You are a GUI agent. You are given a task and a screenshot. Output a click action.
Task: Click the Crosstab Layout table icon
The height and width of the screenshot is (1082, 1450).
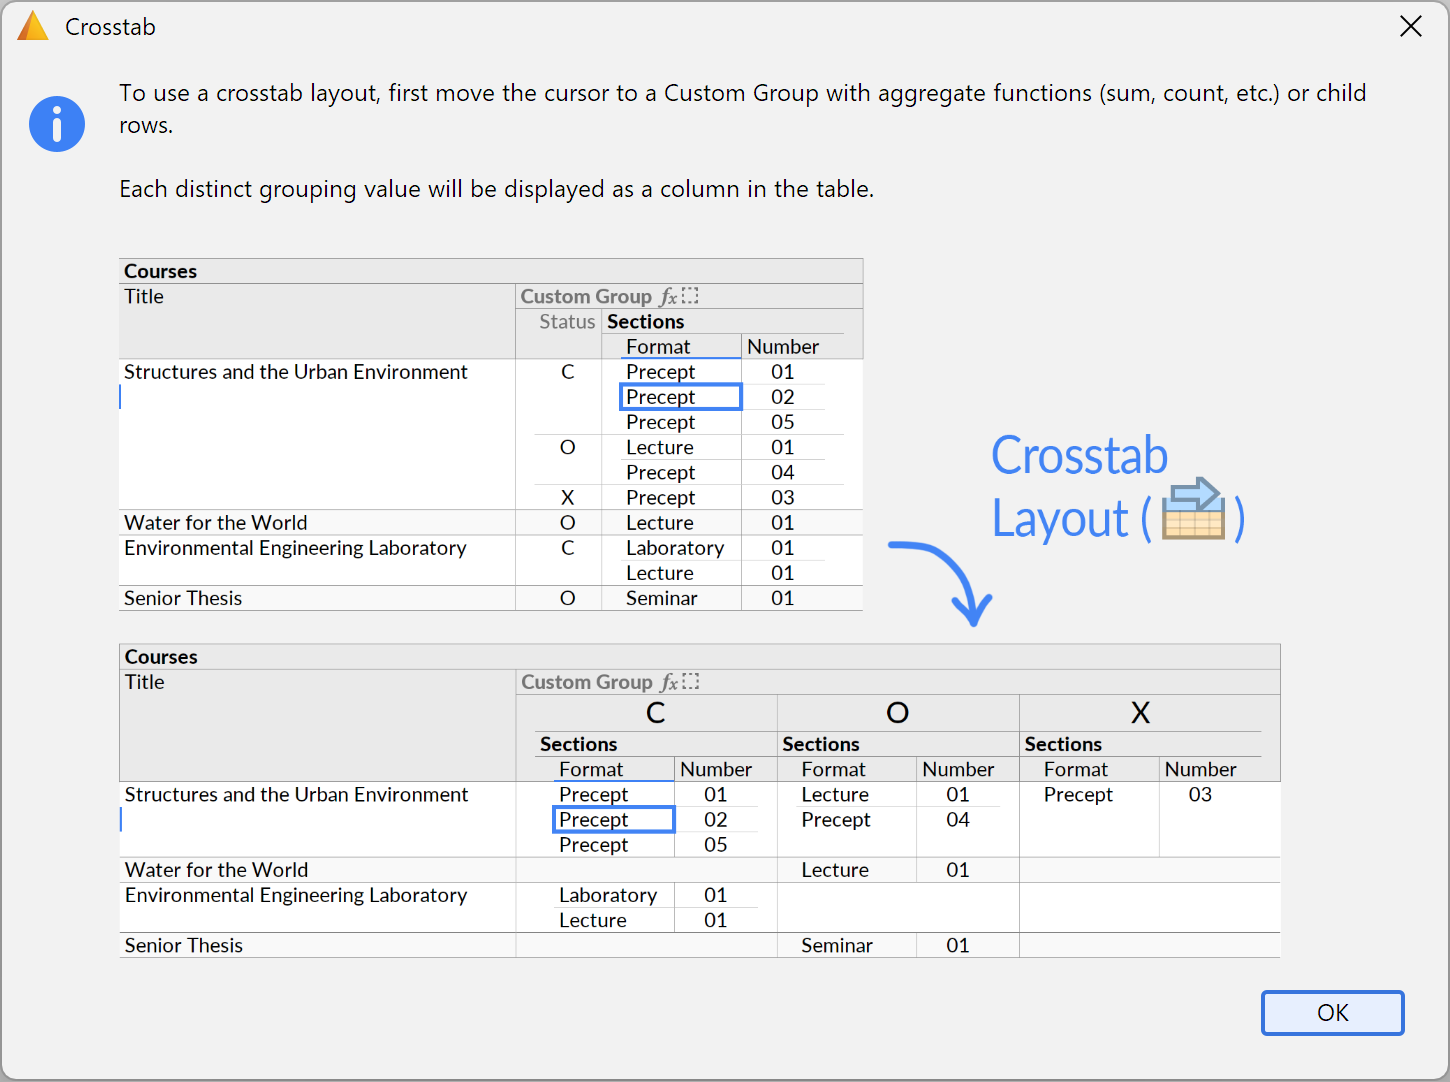coord(1193,509)
